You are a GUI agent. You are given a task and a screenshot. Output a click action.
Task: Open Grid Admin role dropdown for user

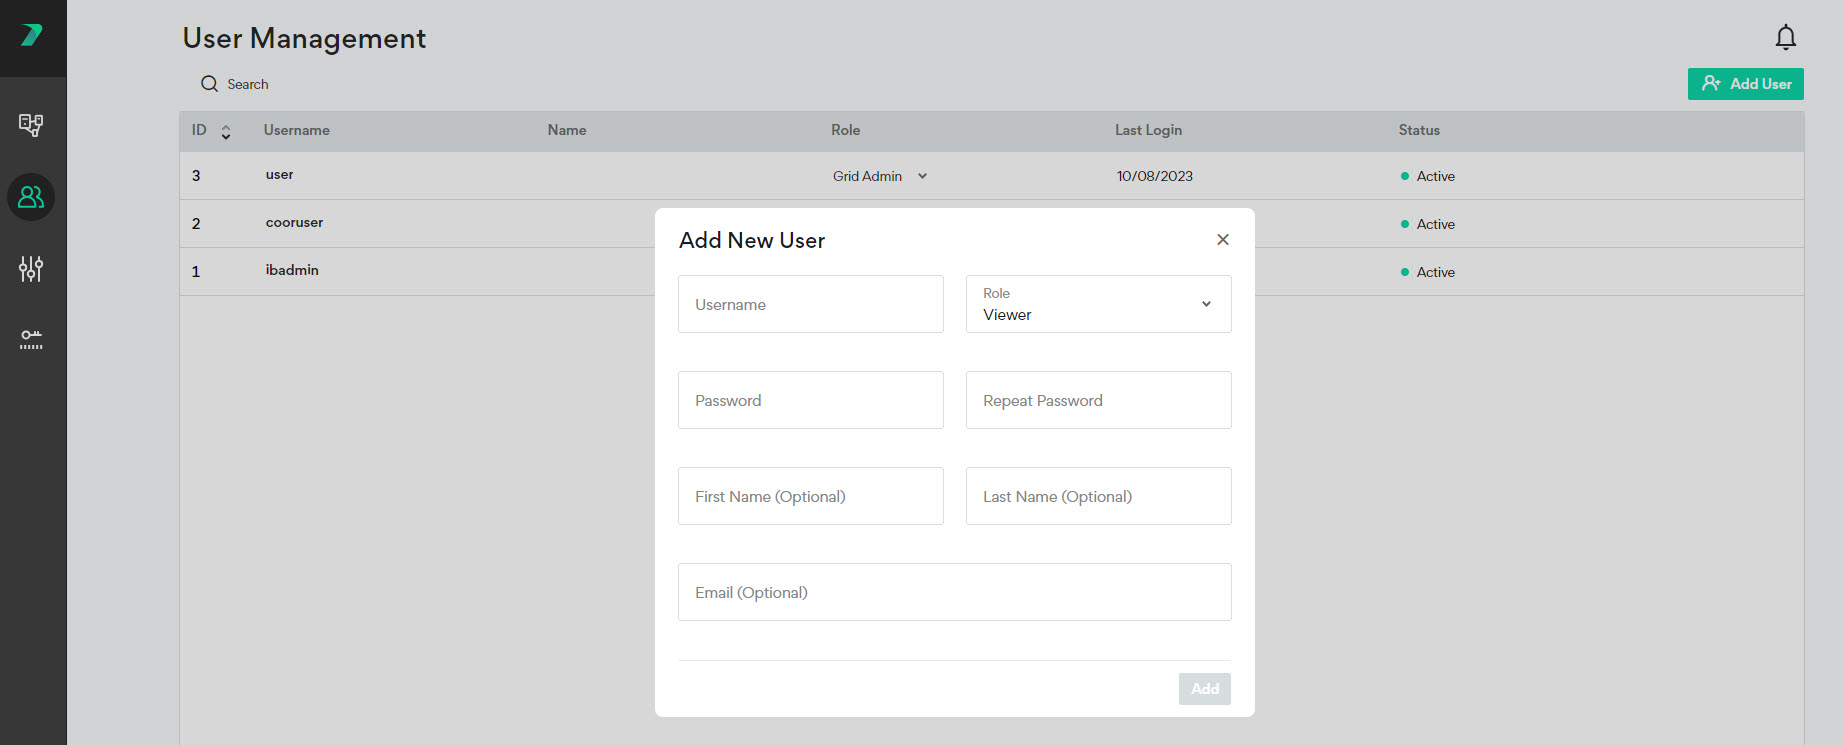point(880,176)
